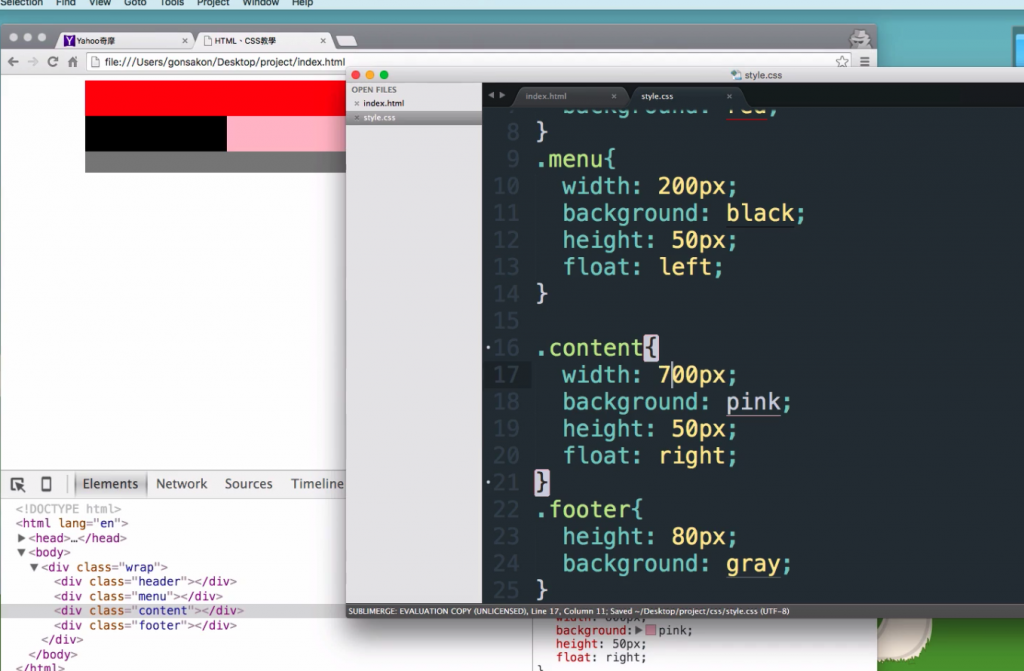Click the black background value

(760, 213)
